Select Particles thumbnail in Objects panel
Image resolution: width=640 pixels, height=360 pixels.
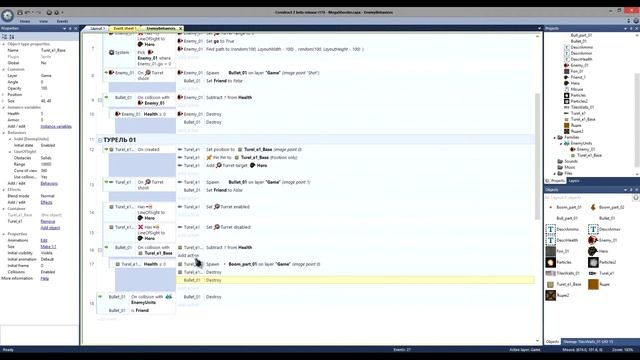point(551,262)
